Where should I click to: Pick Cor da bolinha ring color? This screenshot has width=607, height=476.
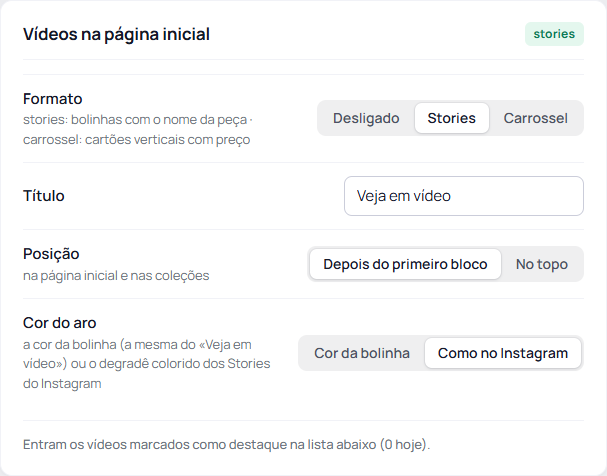pos(362,353)
